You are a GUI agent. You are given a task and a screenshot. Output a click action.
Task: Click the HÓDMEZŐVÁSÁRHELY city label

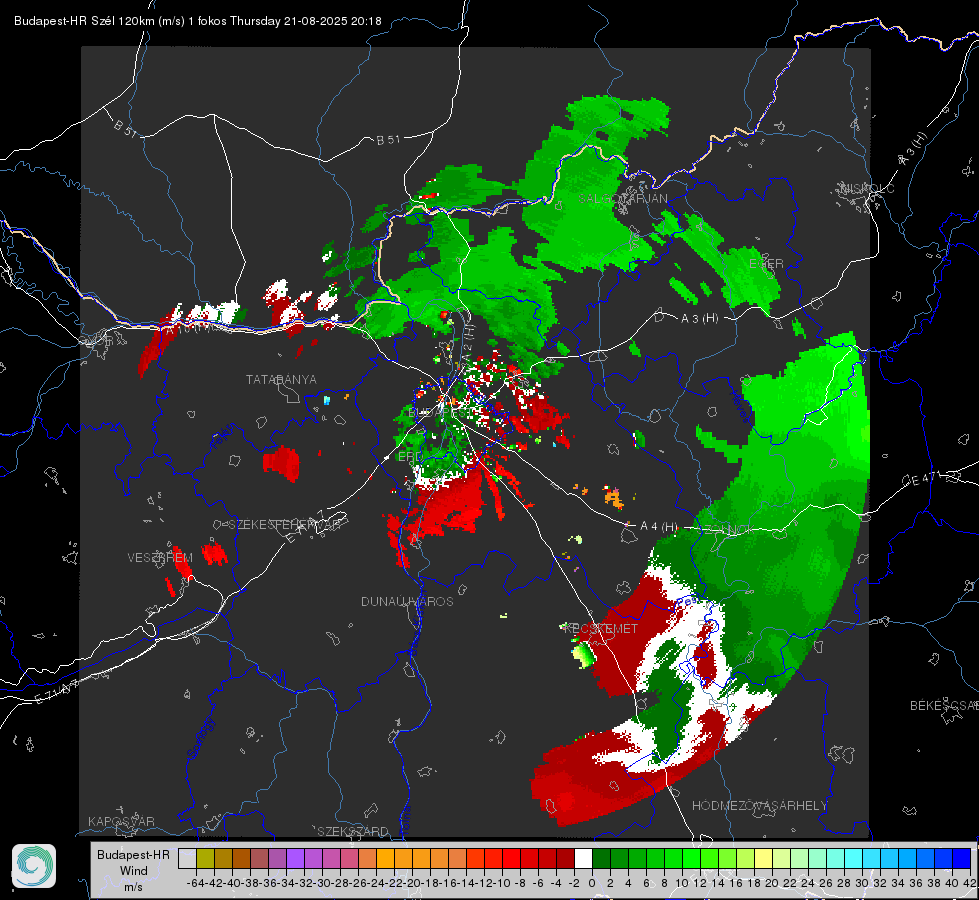click(x=759, y=806)
